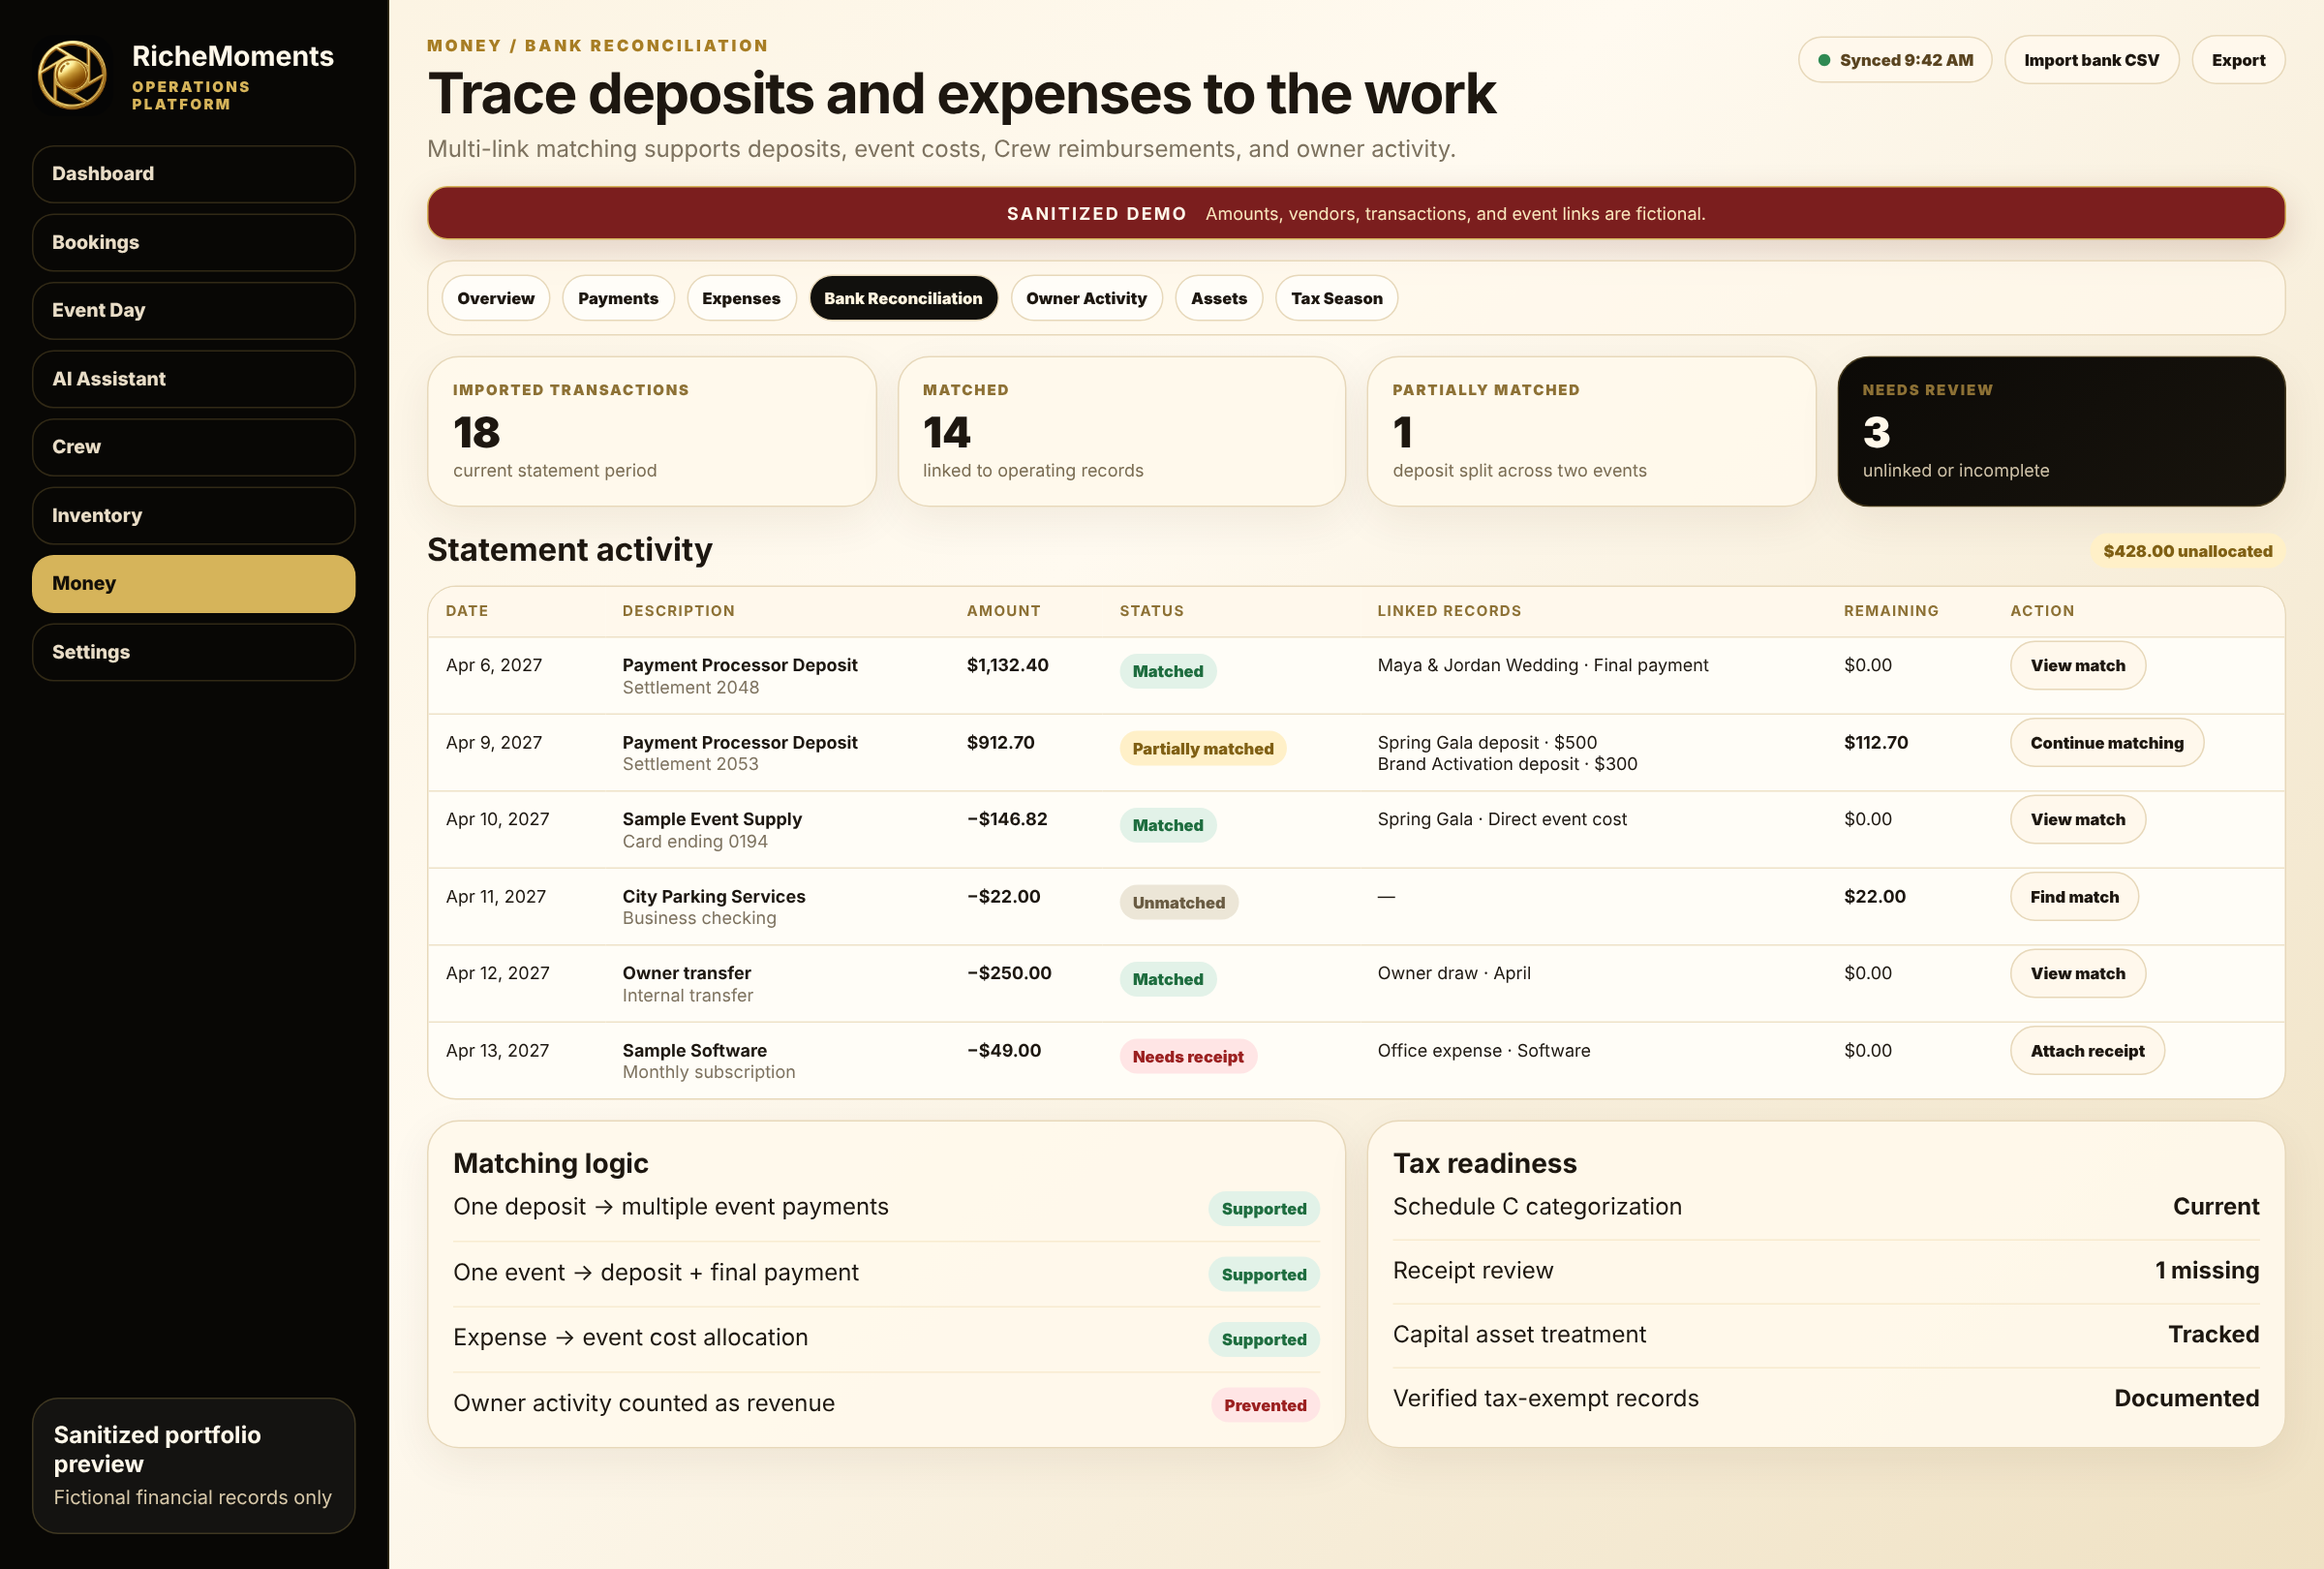This screenshot has height=1569, width=2324.
Task: Click the Receipt review 1 missing value
Action: (2206, 1271)
